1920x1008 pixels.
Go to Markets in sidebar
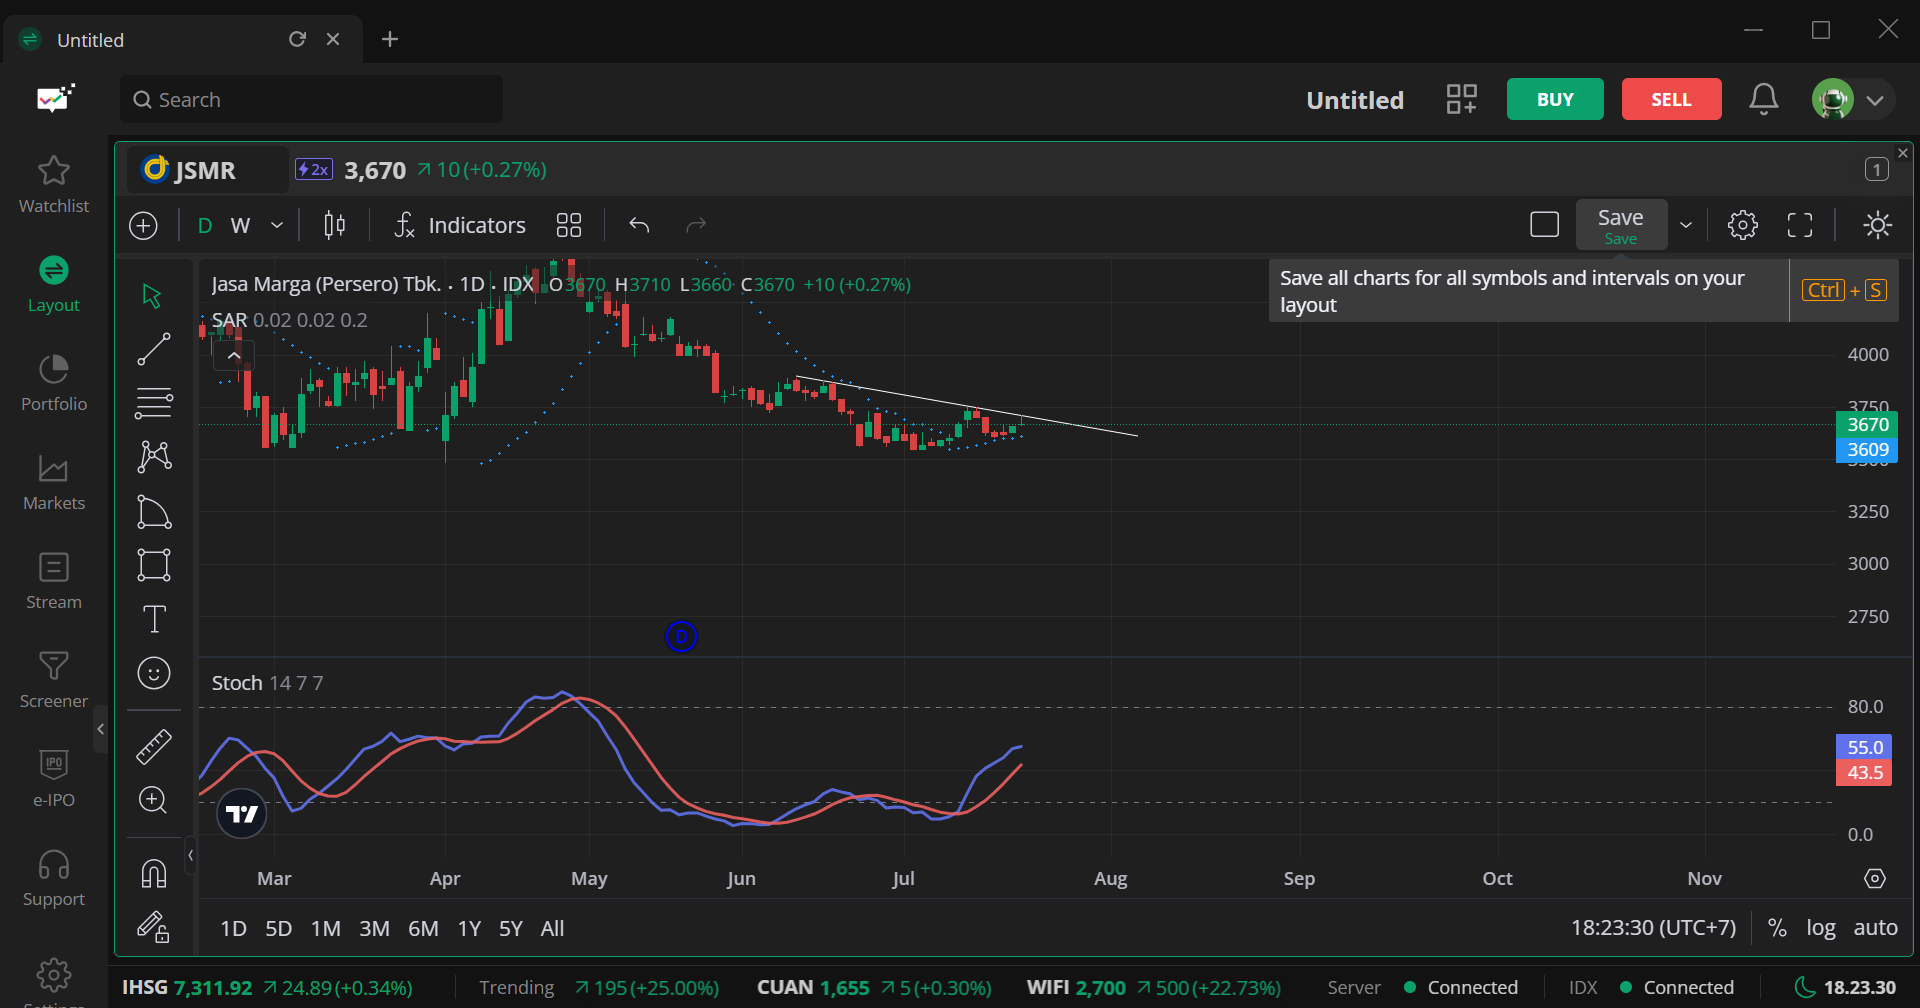coord(54,482)
